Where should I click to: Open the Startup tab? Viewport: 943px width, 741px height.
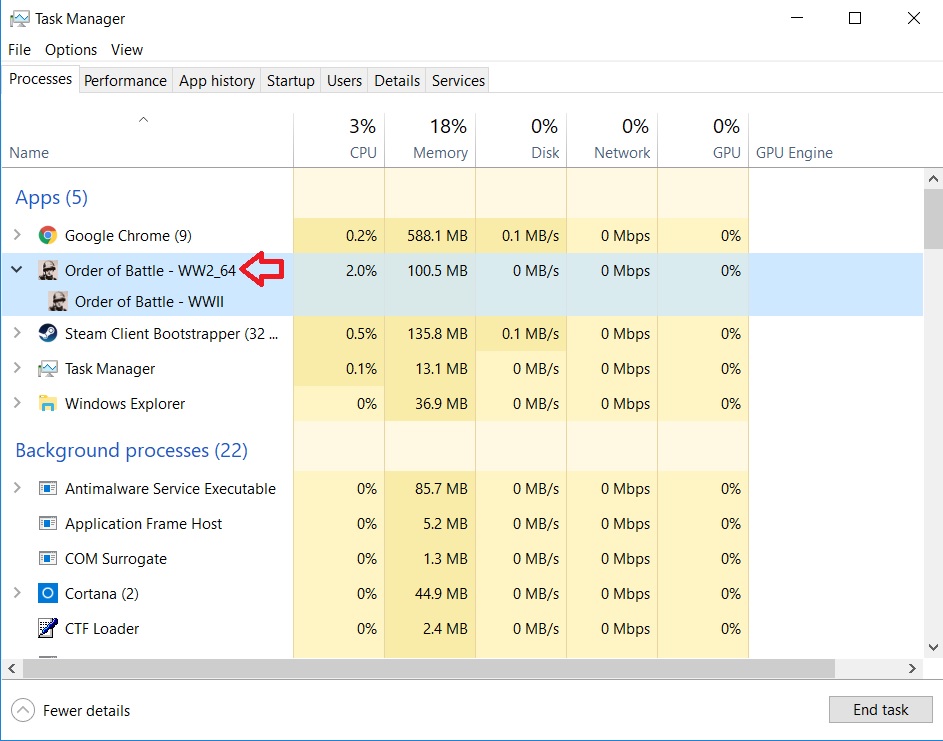tap(290, 81)
